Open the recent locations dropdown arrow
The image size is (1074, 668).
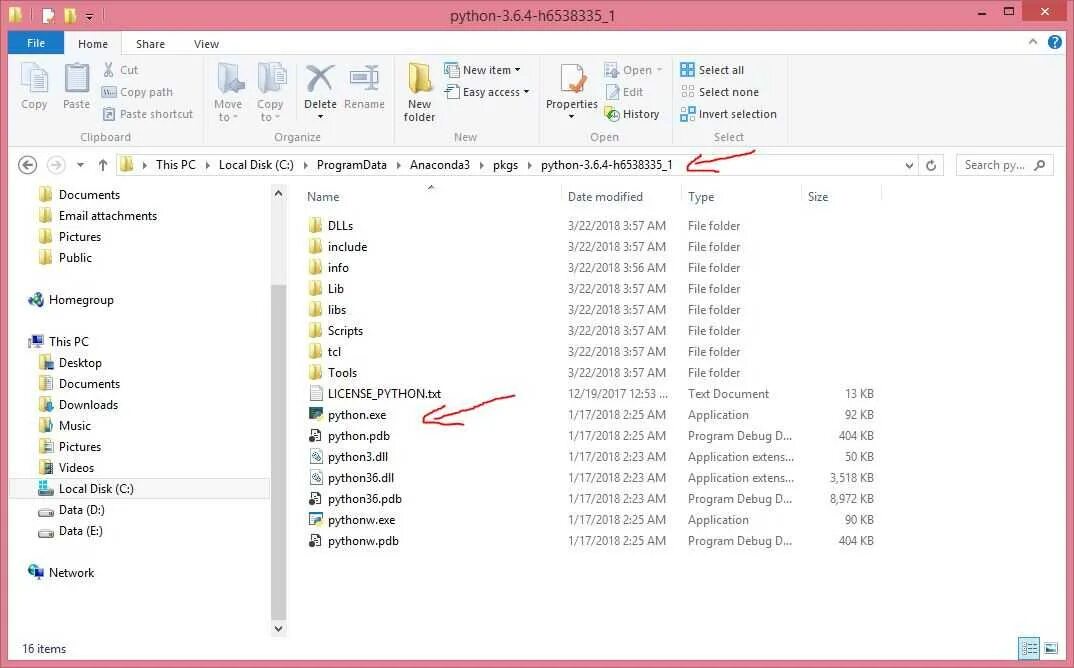pos(81,165)
